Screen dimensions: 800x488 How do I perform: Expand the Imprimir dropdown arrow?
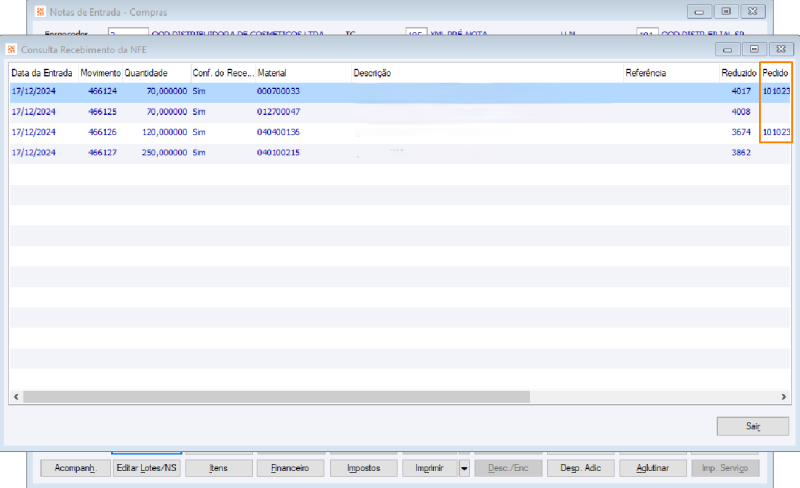464,468
